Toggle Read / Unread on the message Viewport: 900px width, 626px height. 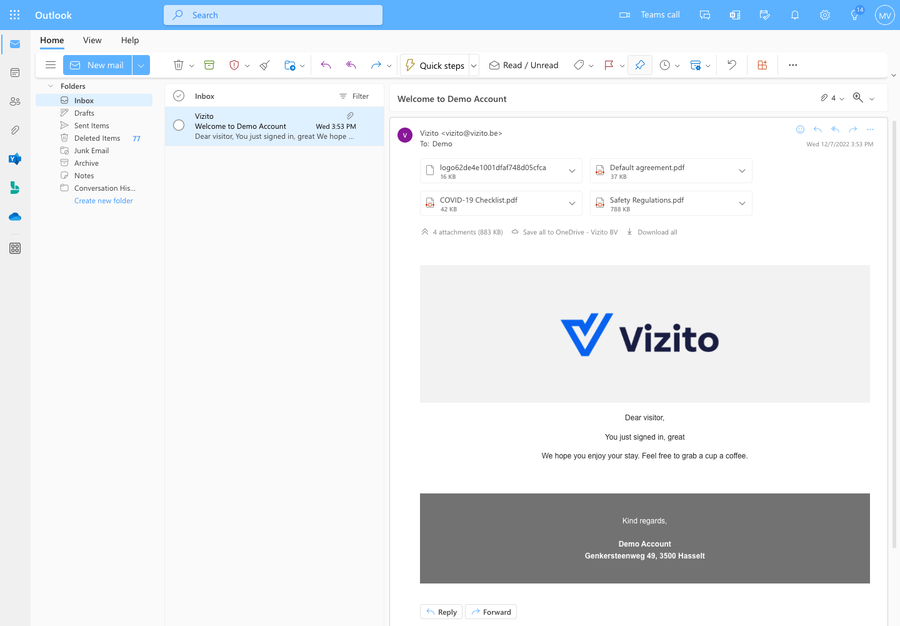523,64
